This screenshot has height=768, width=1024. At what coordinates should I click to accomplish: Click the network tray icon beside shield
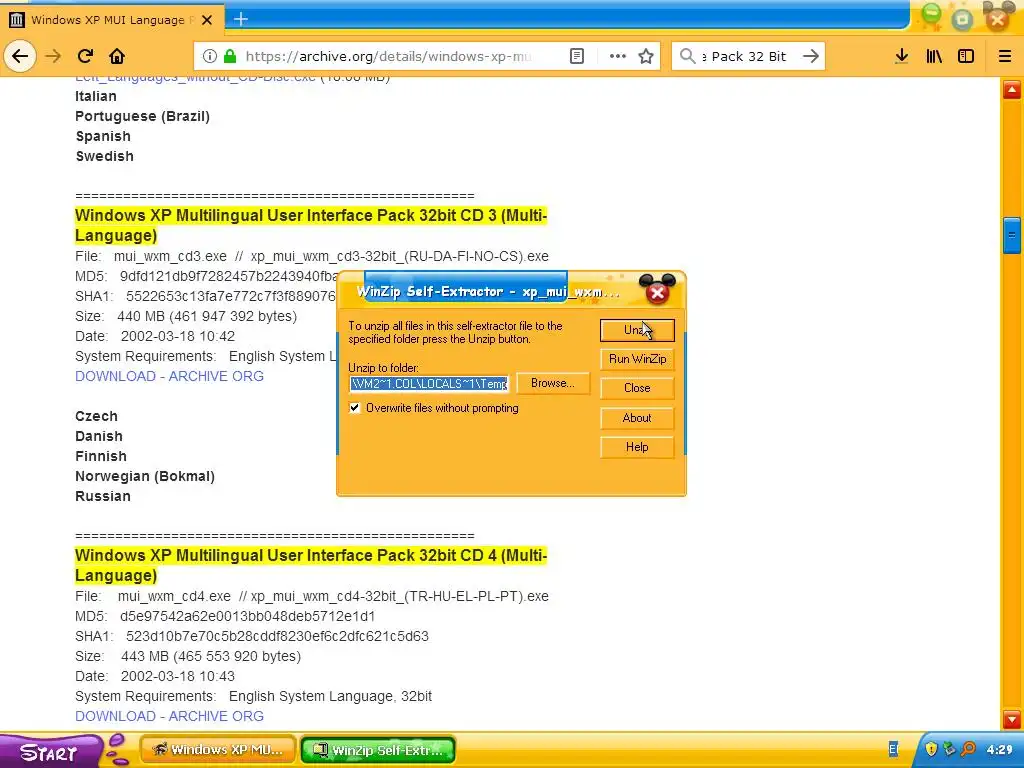[x=950, y=748]
